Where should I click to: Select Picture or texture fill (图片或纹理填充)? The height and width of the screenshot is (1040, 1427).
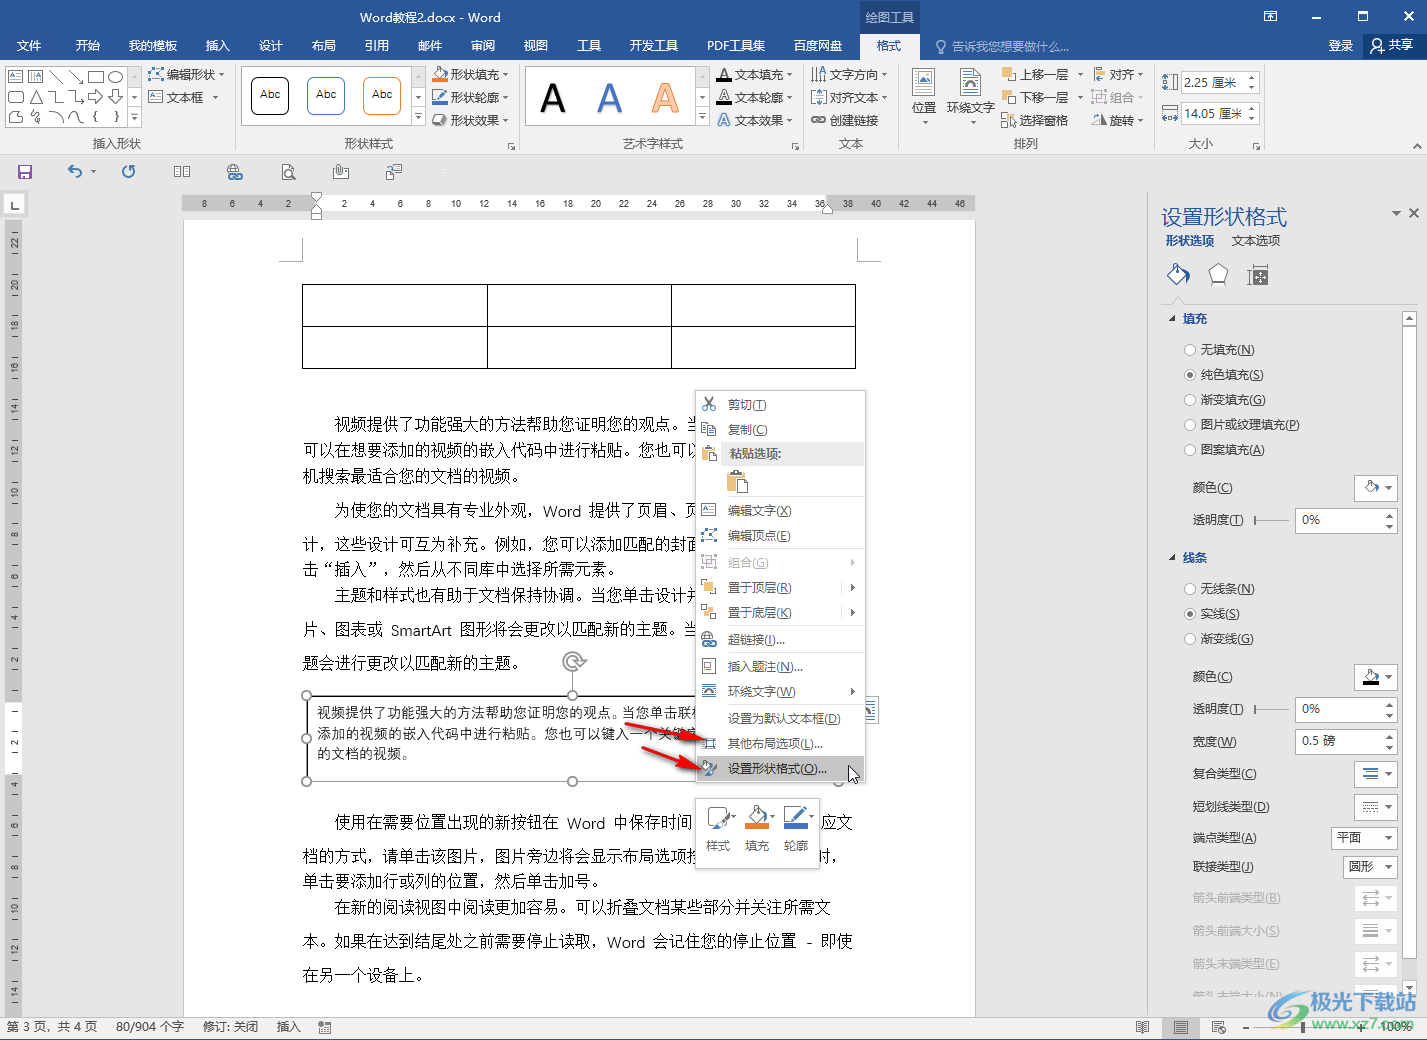(1242, 425)
